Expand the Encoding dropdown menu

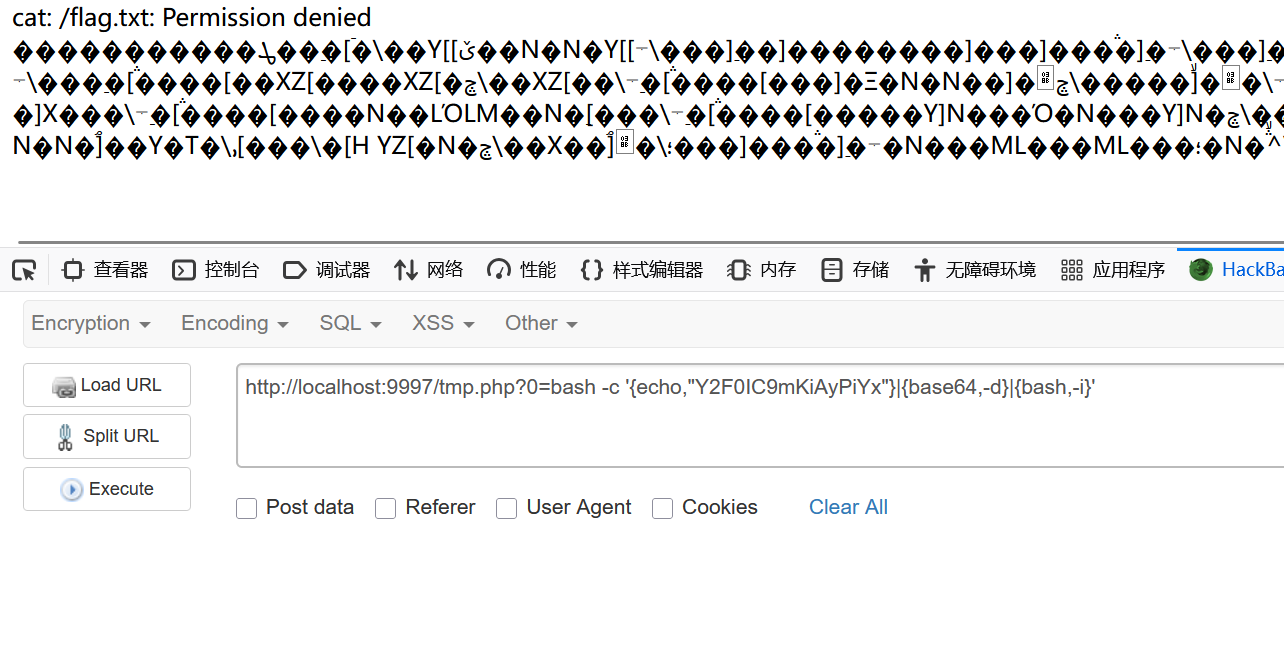[x=235, y=323]
